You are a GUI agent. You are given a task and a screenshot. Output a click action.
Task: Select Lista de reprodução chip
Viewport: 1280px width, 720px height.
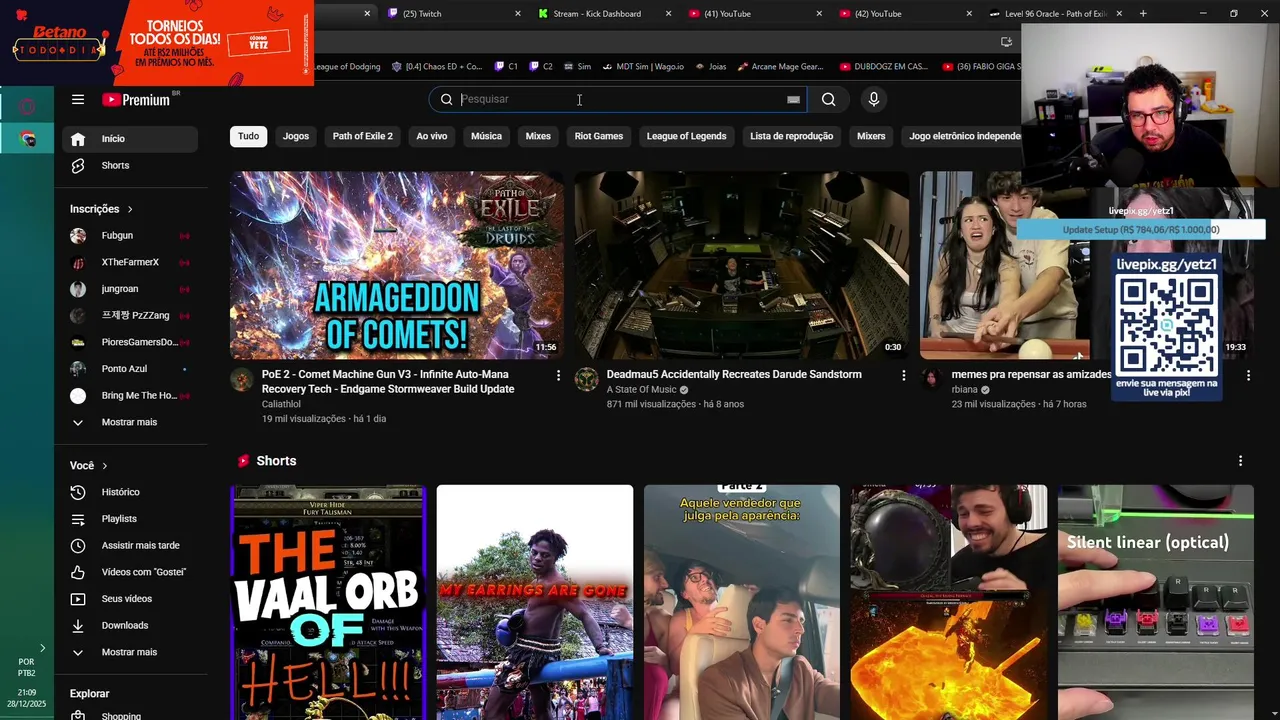click(792, 136)
